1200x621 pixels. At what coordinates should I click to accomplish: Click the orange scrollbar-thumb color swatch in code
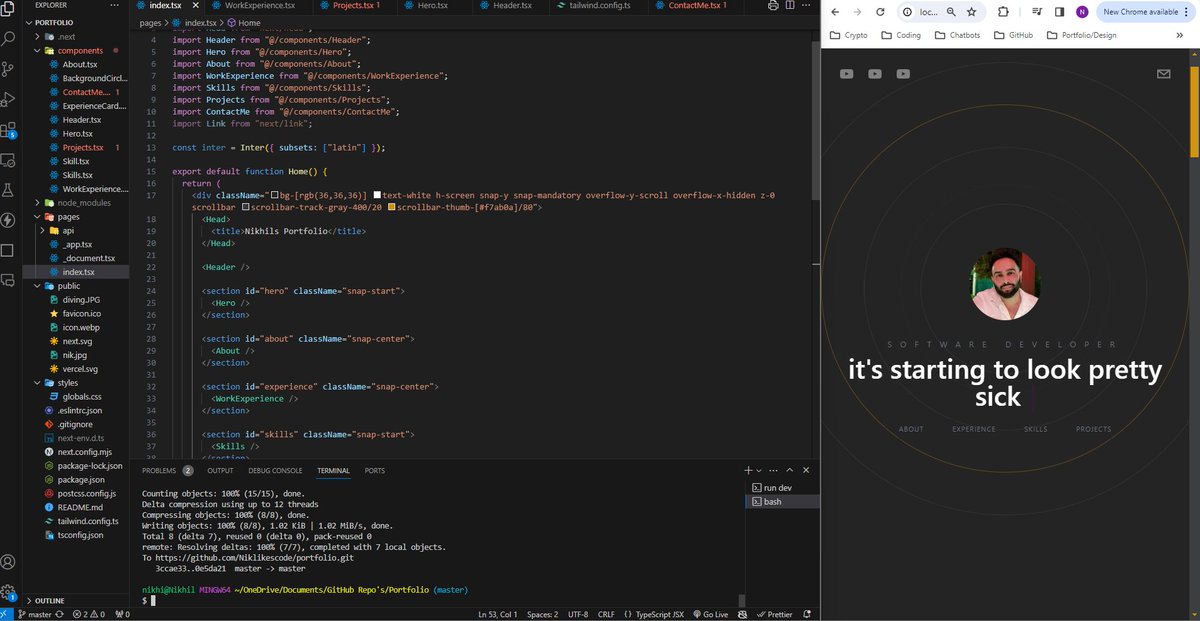pyautogui.click(x=392, y=207)
